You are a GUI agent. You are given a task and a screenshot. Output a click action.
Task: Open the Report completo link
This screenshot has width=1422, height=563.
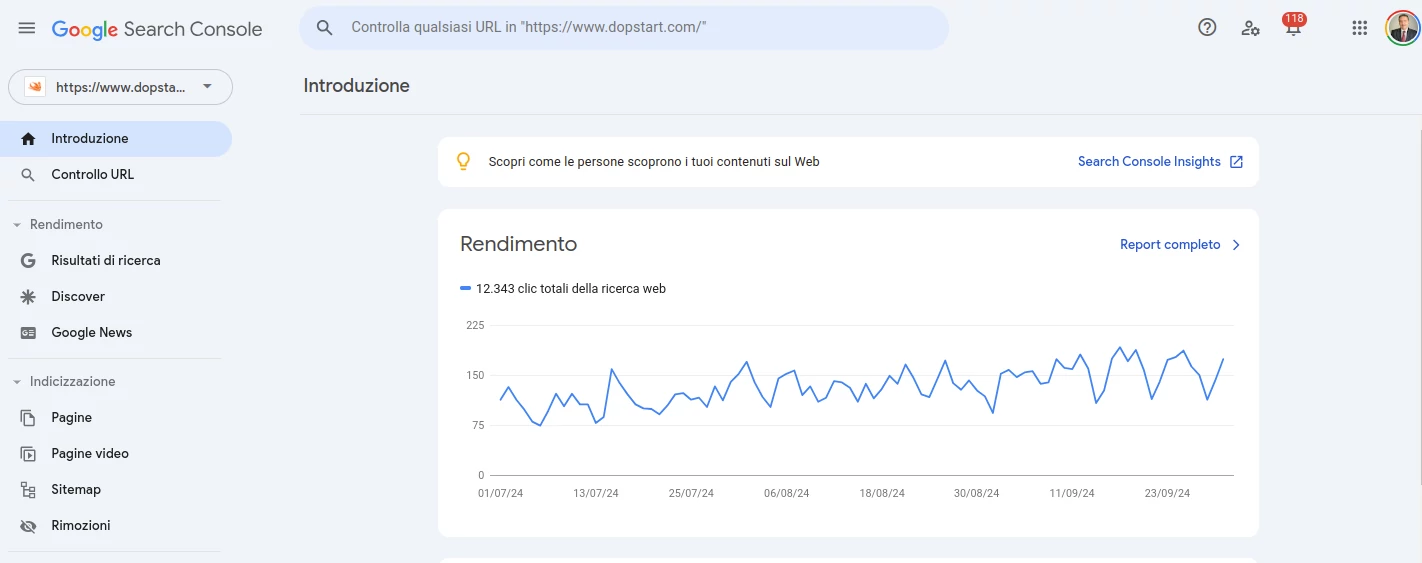click(1170, 245)
